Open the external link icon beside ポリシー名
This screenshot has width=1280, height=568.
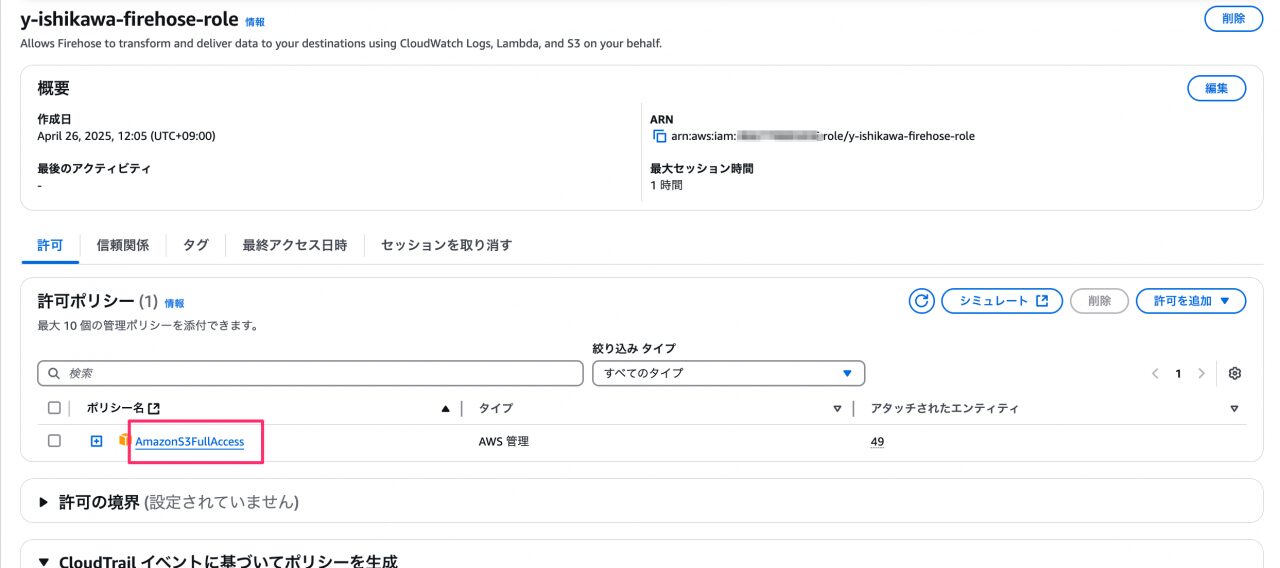[153, 408]
